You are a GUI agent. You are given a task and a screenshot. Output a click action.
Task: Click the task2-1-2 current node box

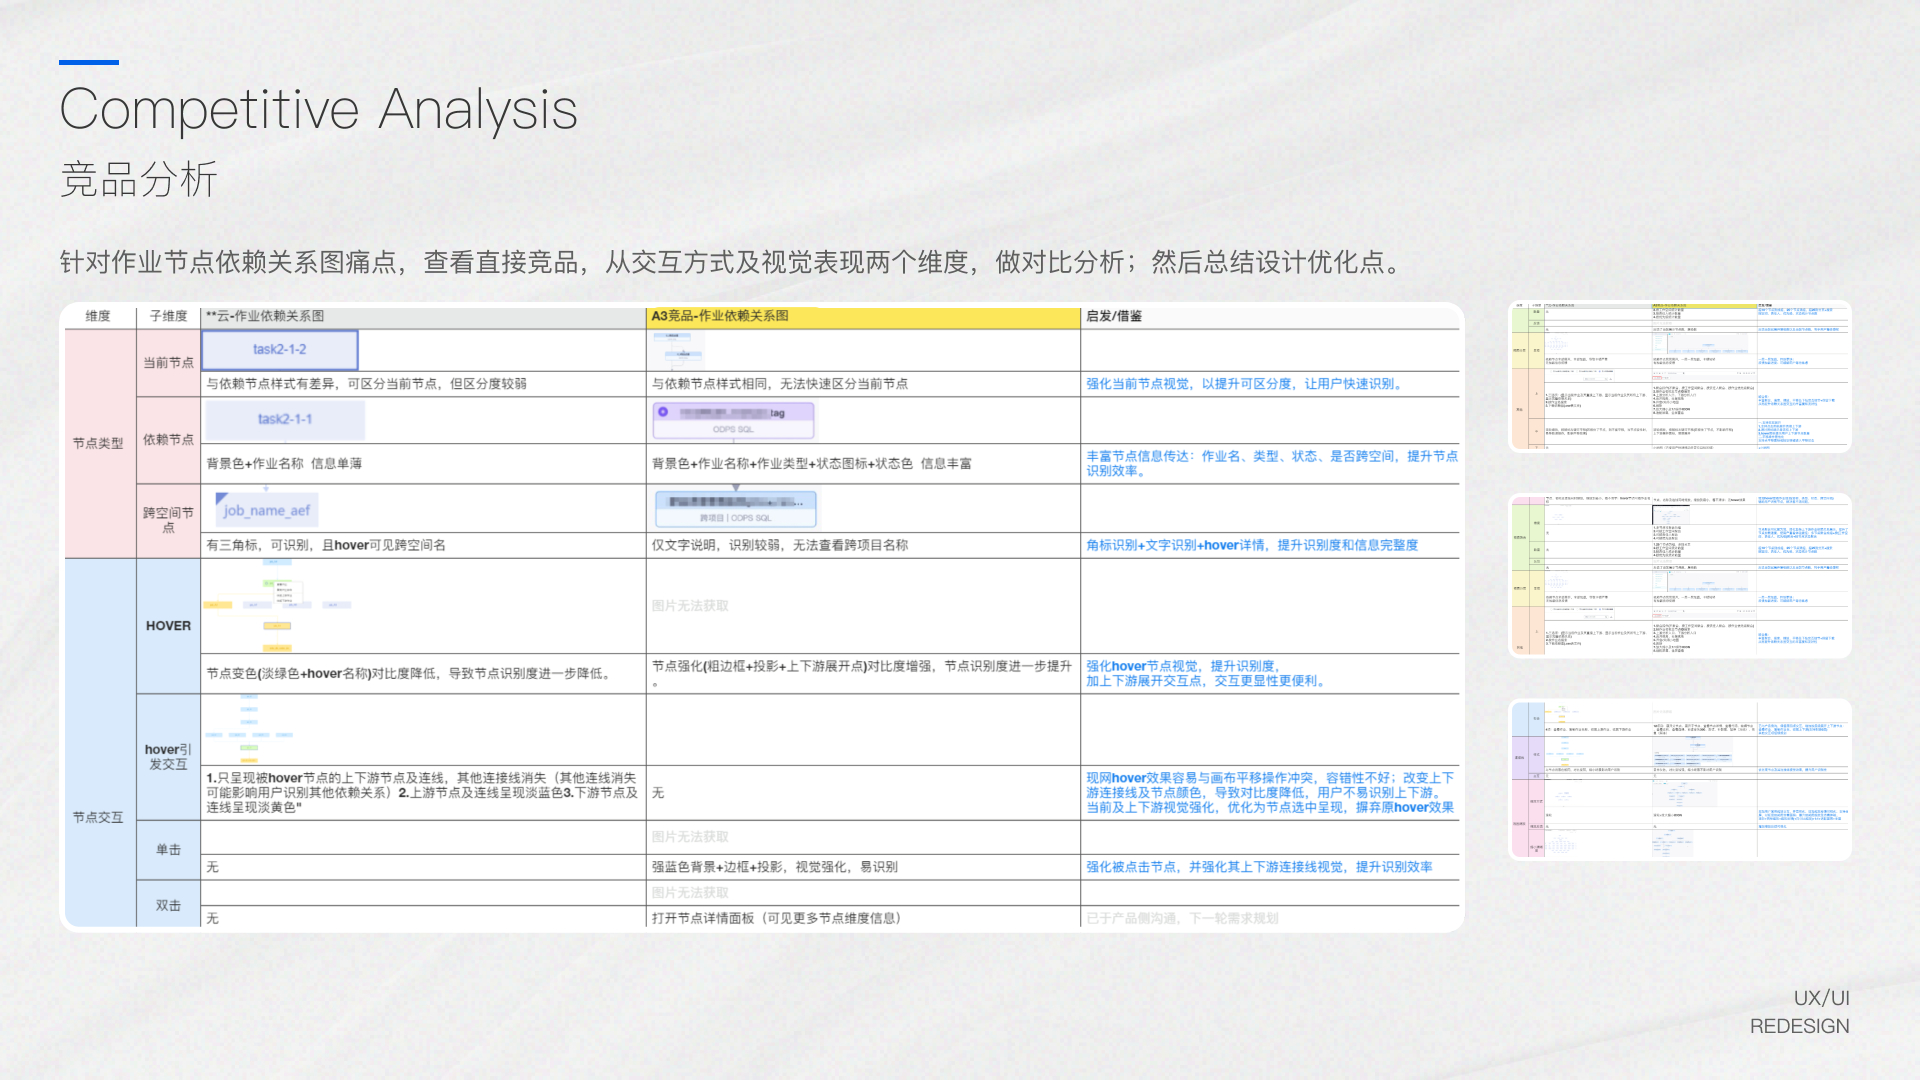[280, 350]
